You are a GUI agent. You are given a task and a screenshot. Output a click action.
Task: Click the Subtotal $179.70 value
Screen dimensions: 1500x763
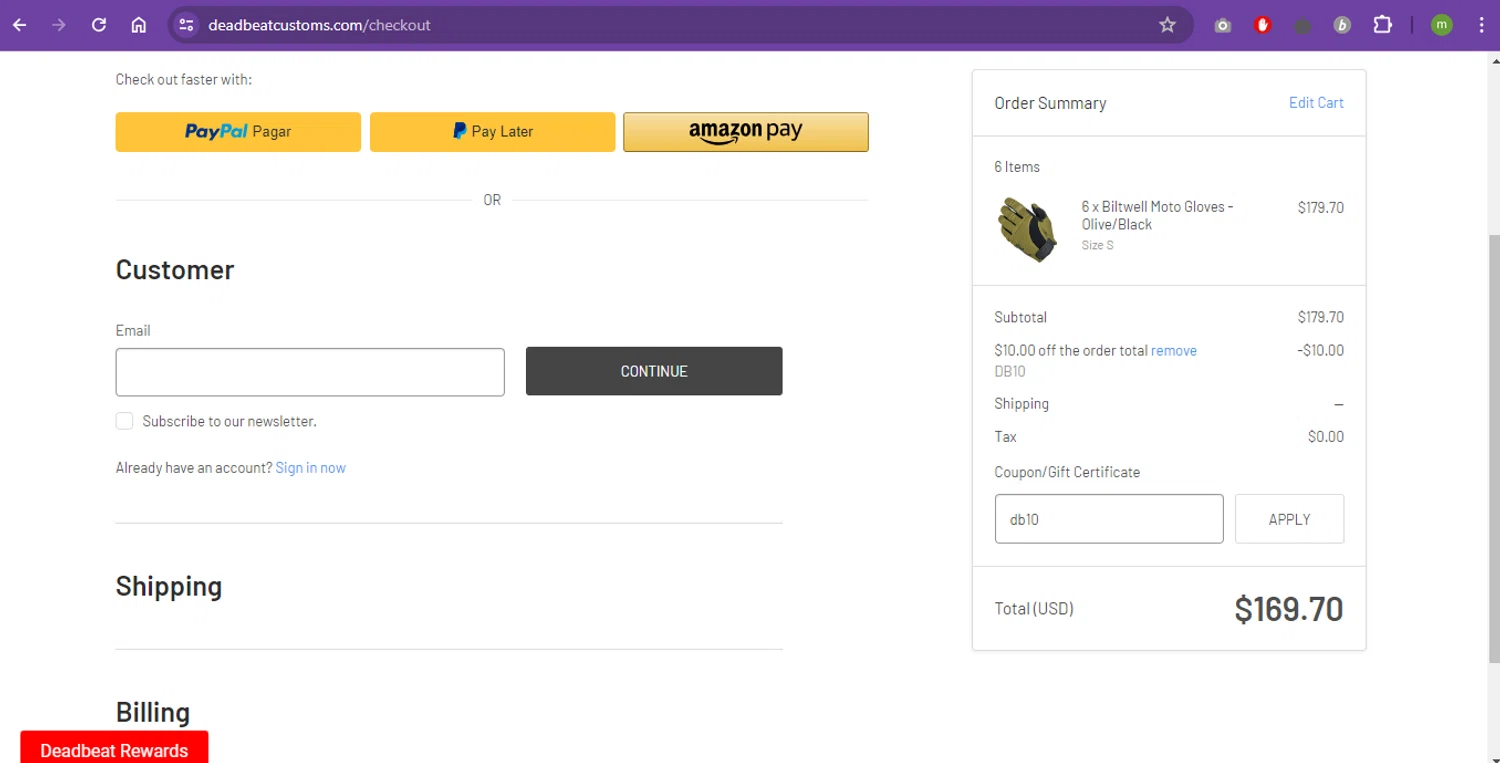pos(1321,317)
